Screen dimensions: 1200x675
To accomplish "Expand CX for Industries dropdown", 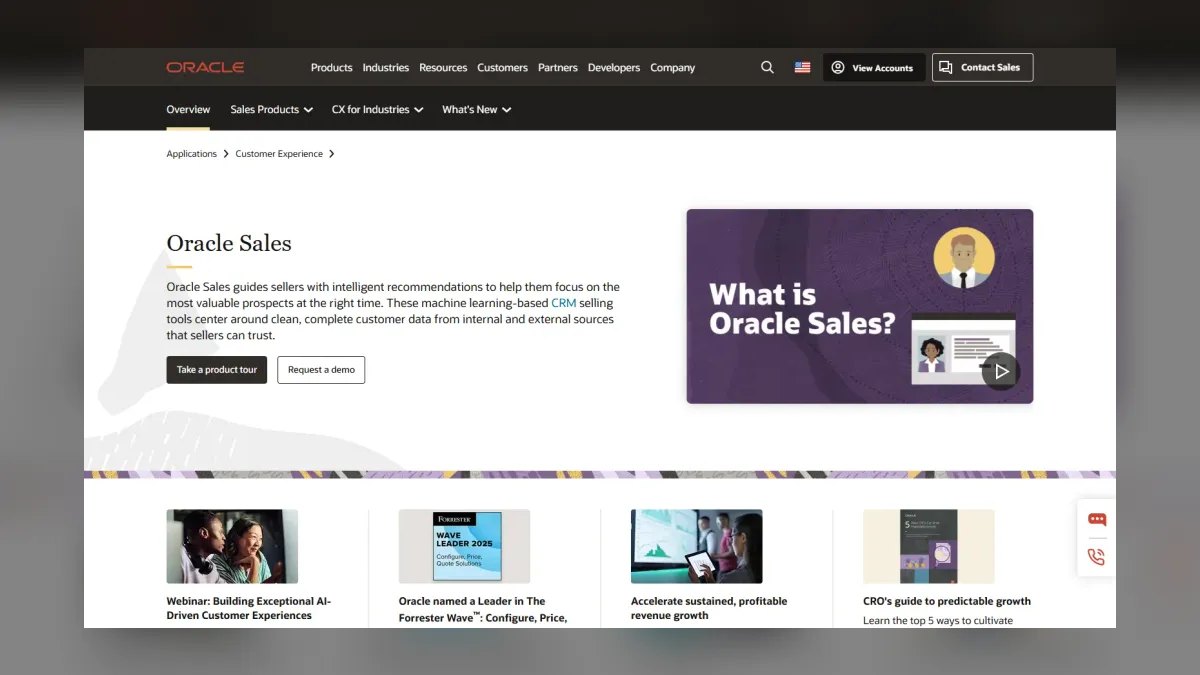I will click(x=377, y=109).
